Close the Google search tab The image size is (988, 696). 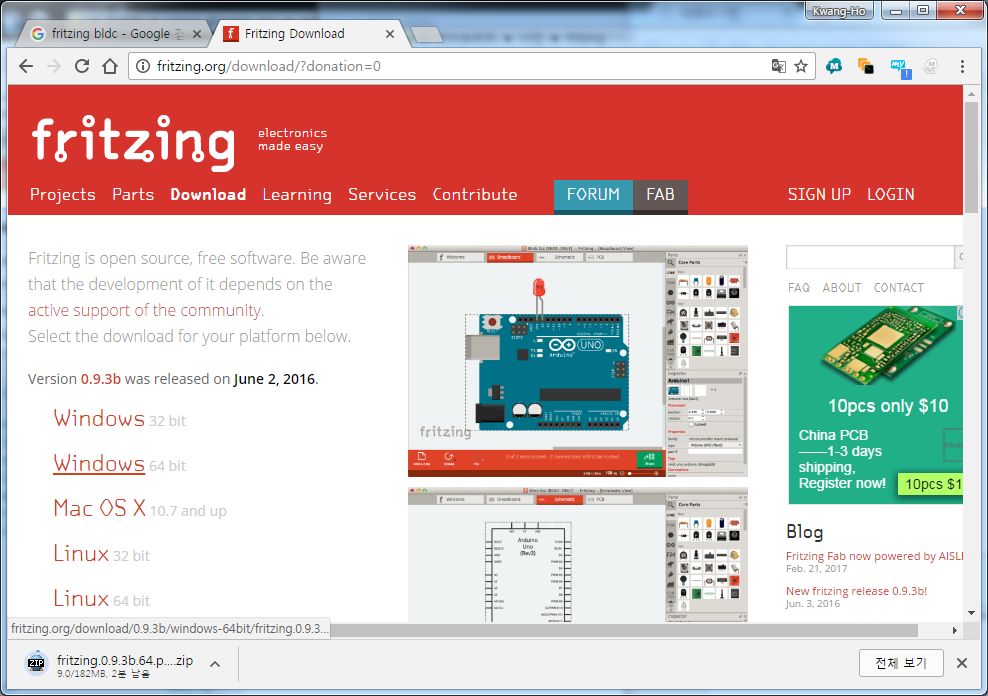[x=197, y=34]
